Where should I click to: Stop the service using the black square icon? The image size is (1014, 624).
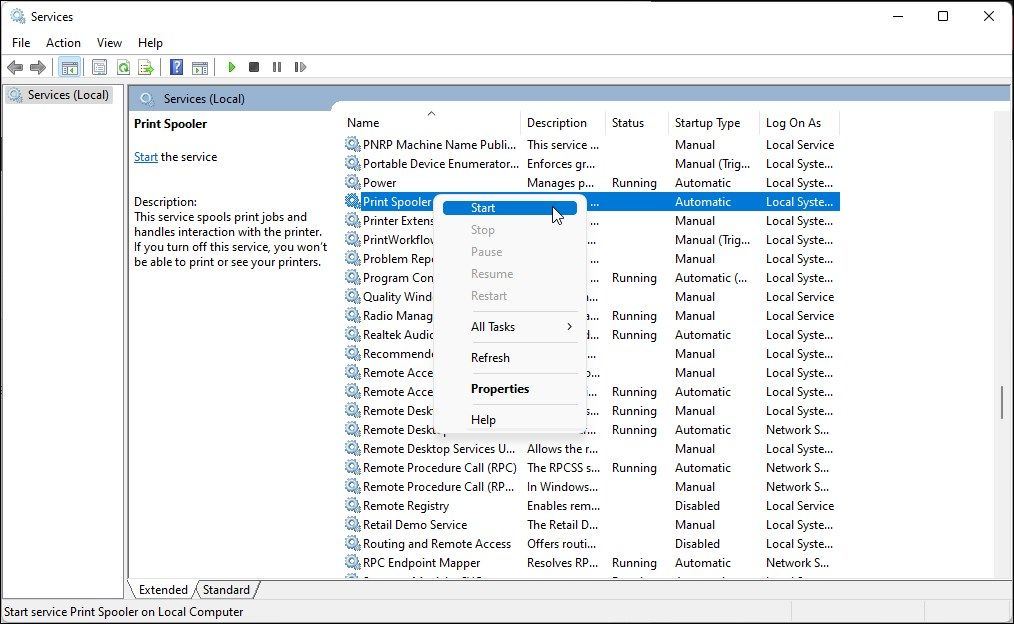255,67
